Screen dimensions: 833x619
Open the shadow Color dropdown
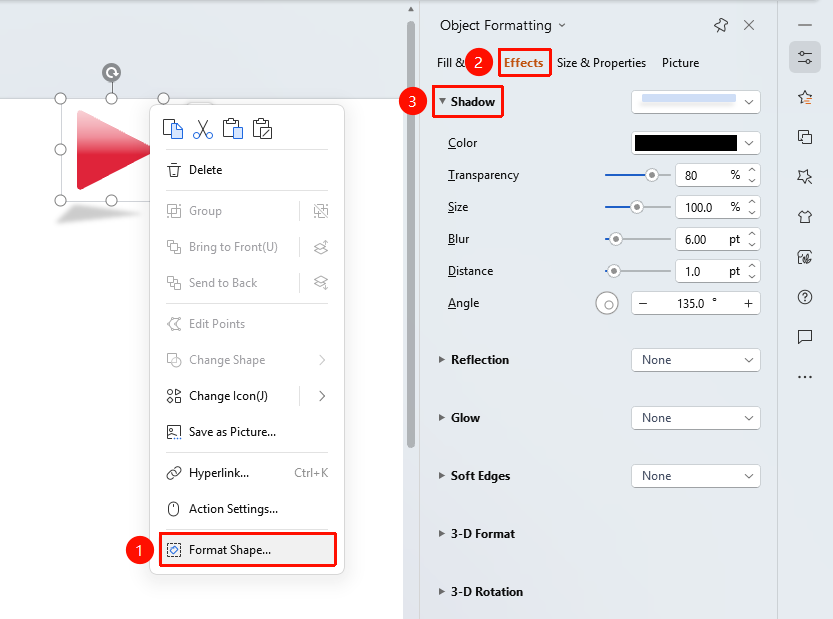[x=696, y=143]
